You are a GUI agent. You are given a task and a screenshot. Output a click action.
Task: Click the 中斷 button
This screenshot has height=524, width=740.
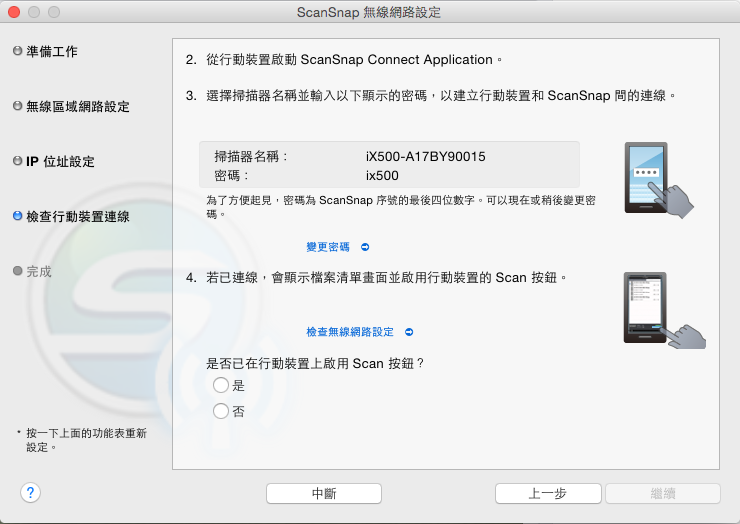(324, 494)
